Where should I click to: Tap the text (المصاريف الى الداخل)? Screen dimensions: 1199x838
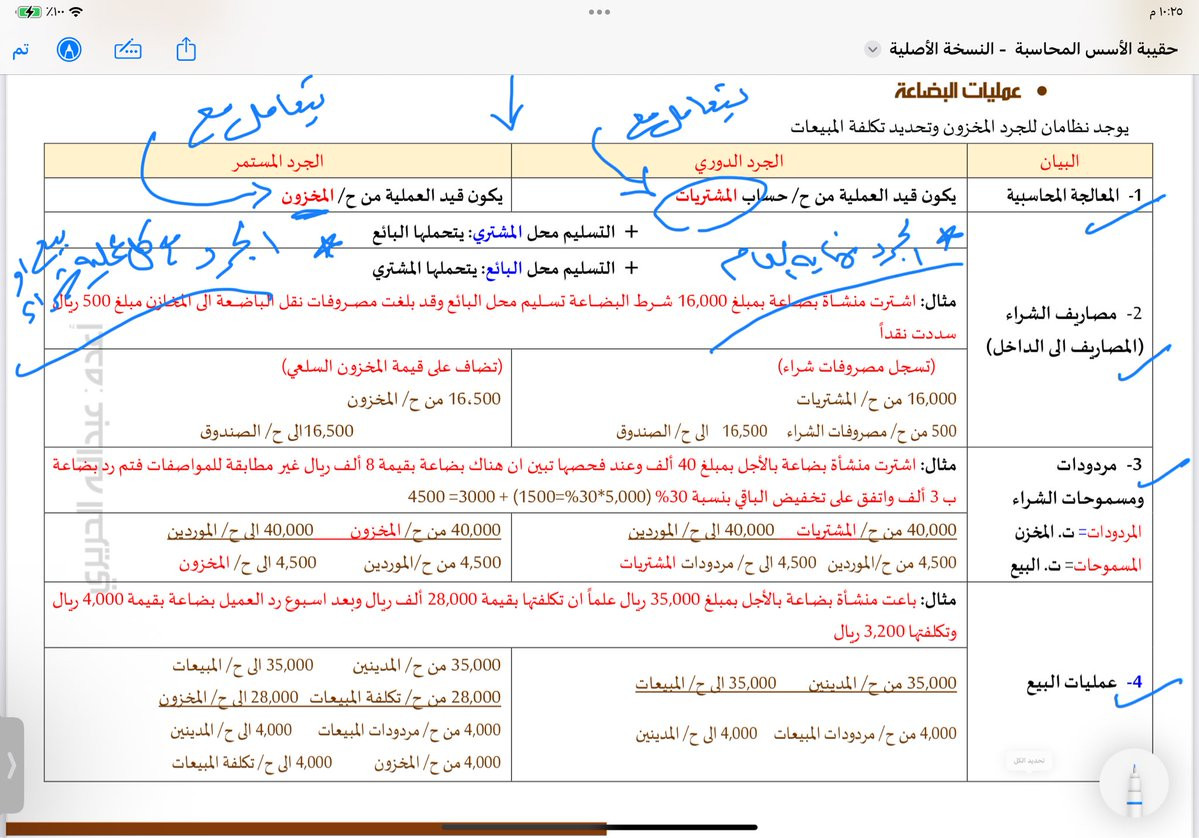point(1064,347)
